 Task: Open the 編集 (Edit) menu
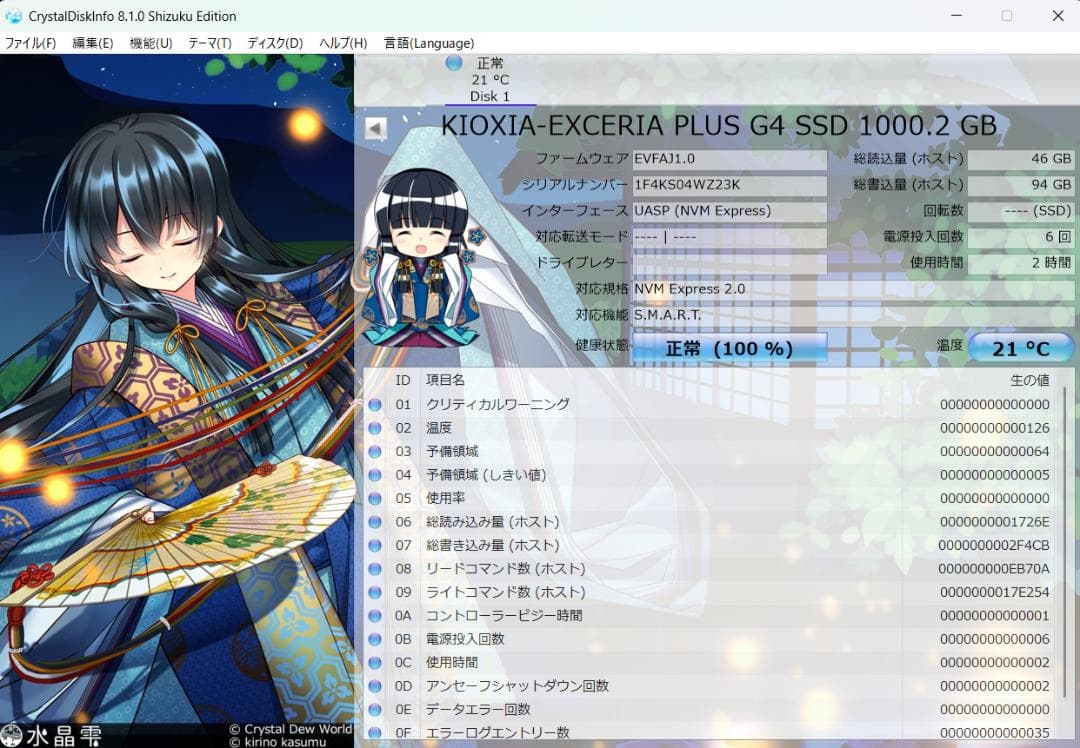pos(91,43)
